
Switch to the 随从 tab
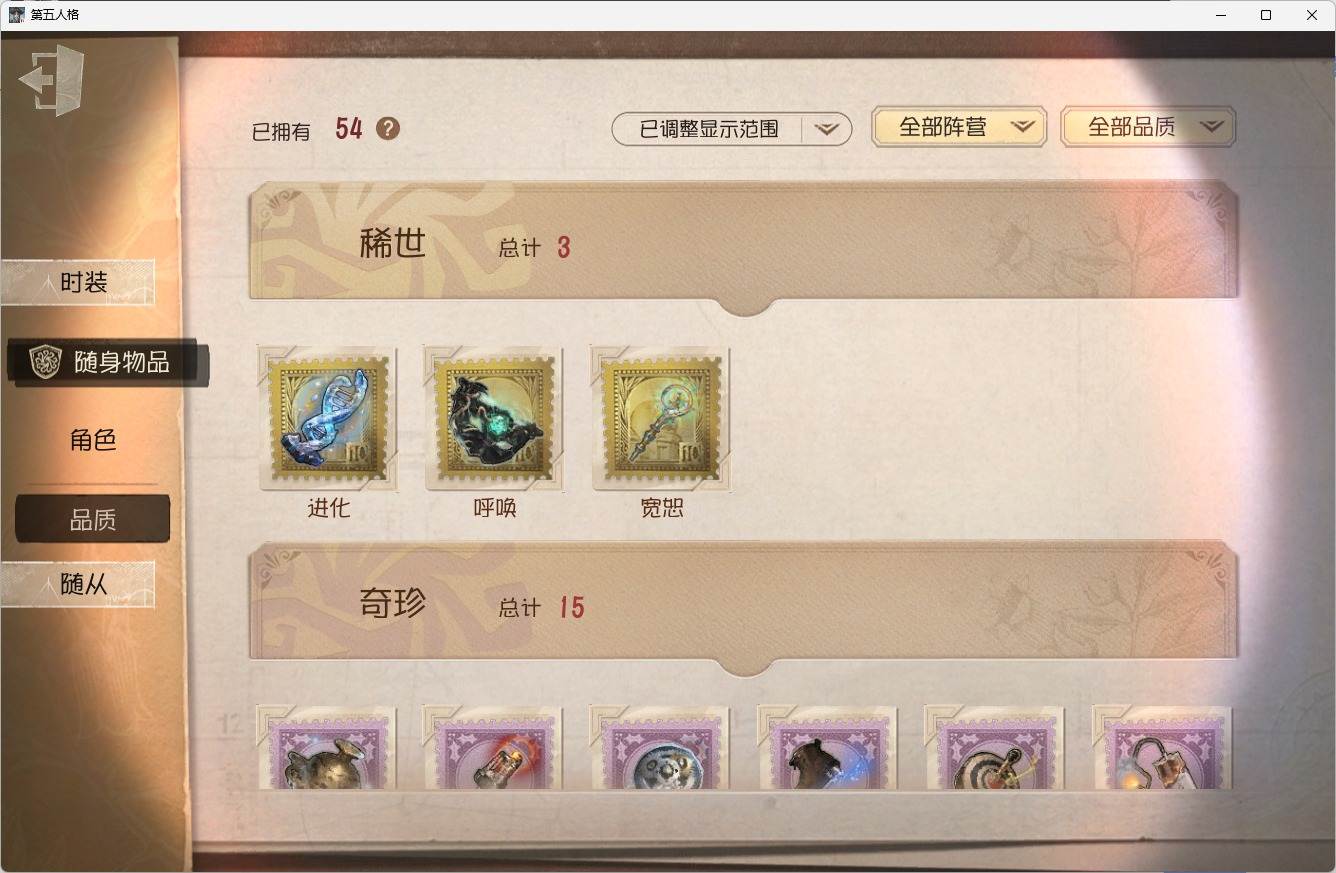click(79, 584)
